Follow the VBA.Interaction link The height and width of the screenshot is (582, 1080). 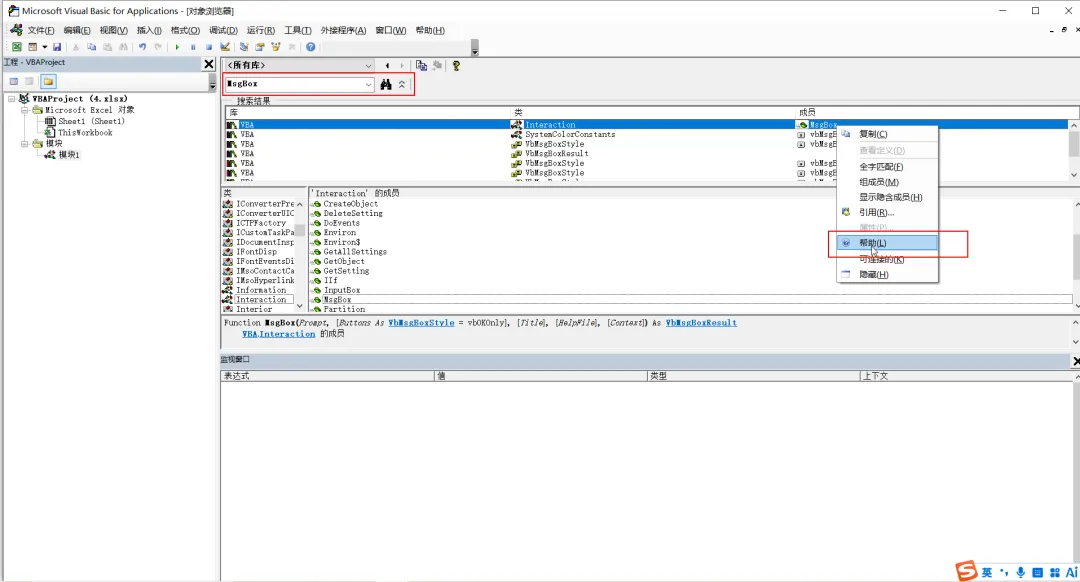tap(278, 333)
